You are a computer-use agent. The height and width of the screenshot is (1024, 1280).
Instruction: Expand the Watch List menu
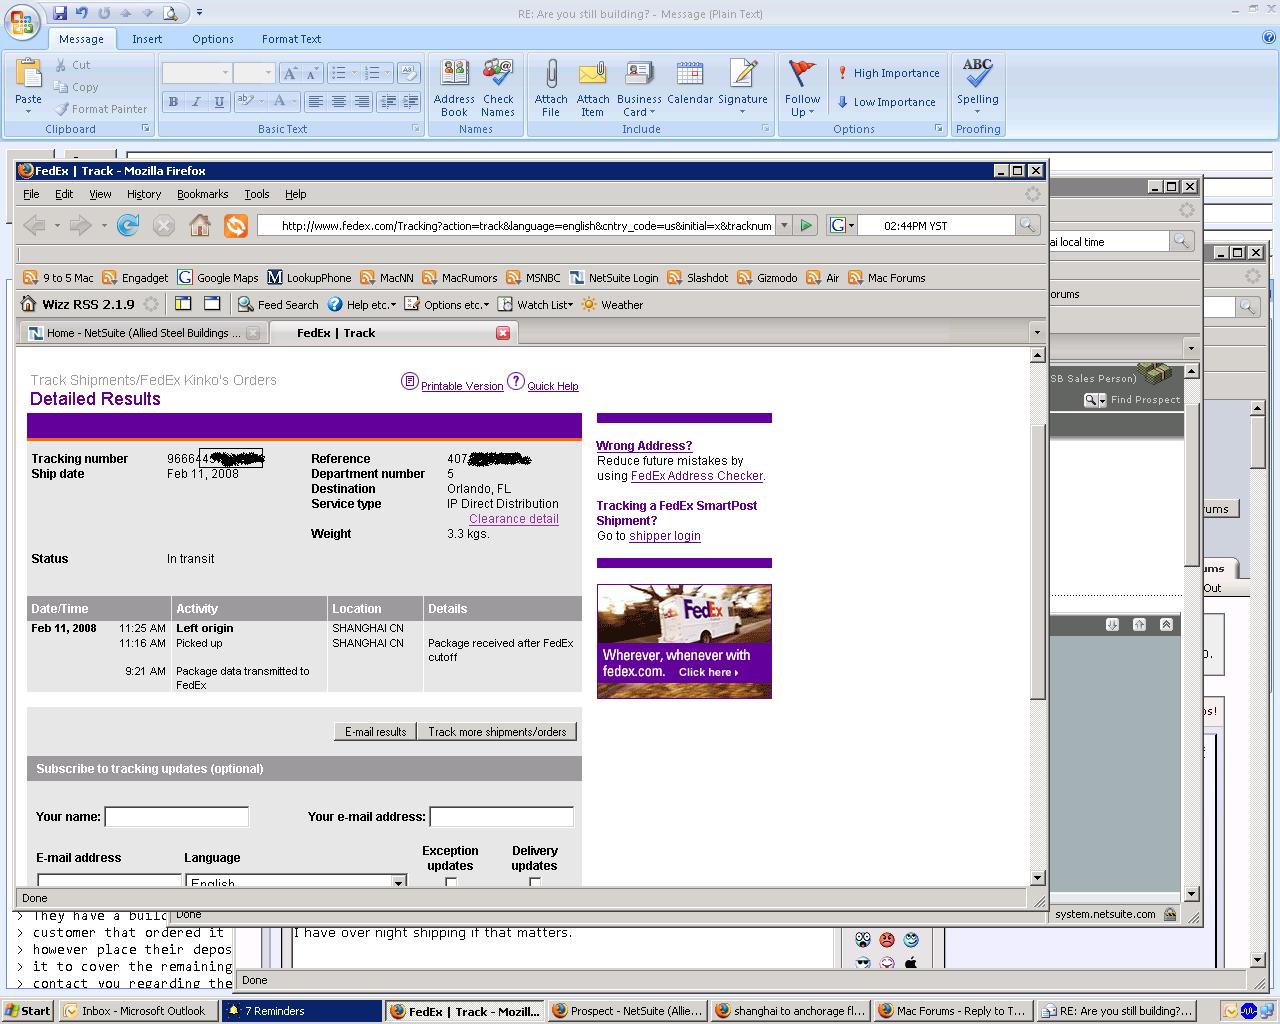(536, 305)
